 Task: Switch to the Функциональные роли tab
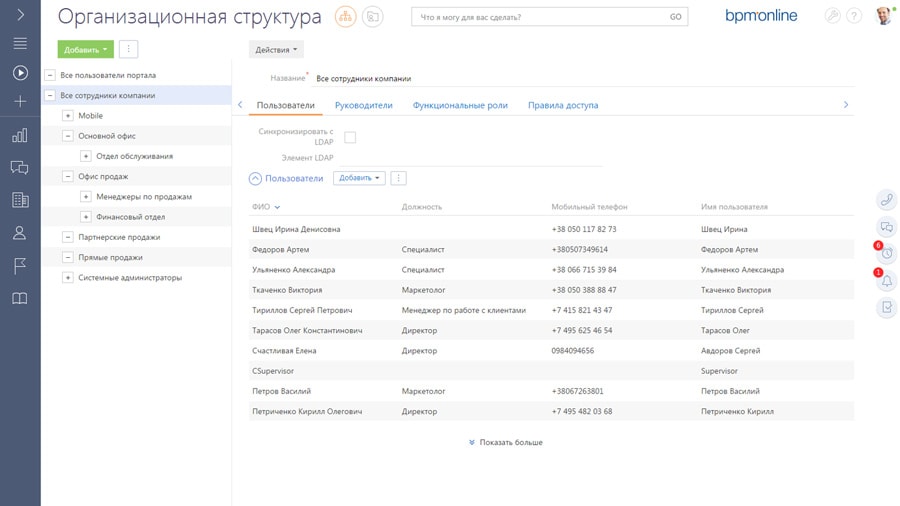460,105
